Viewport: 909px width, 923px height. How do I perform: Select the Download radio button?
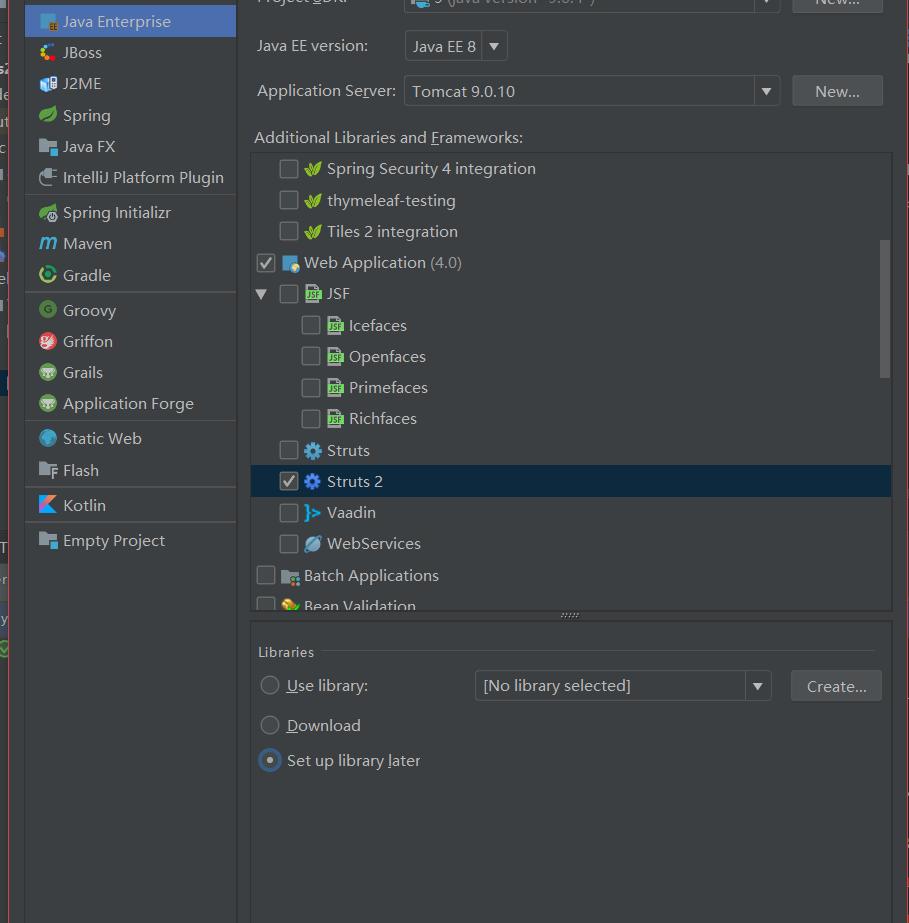click(270, 725)
